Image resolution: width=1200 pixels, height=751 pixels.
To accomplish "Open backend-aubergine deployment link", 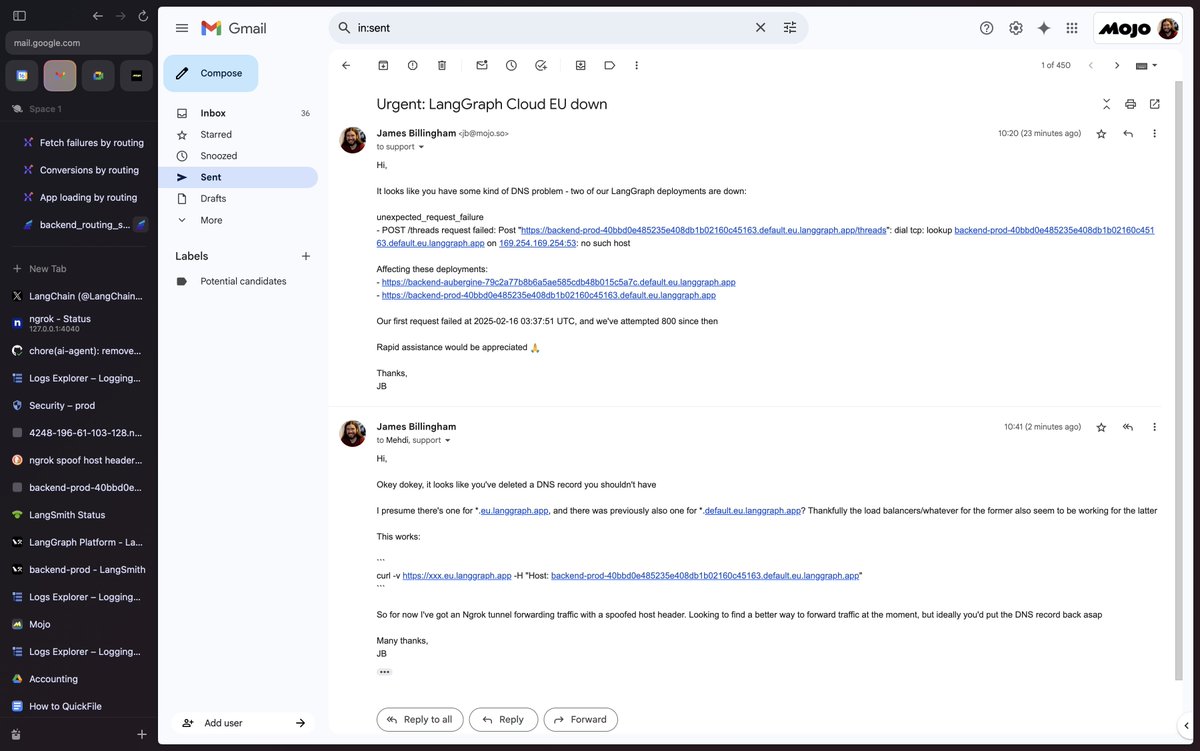I will tap(558, 282).
